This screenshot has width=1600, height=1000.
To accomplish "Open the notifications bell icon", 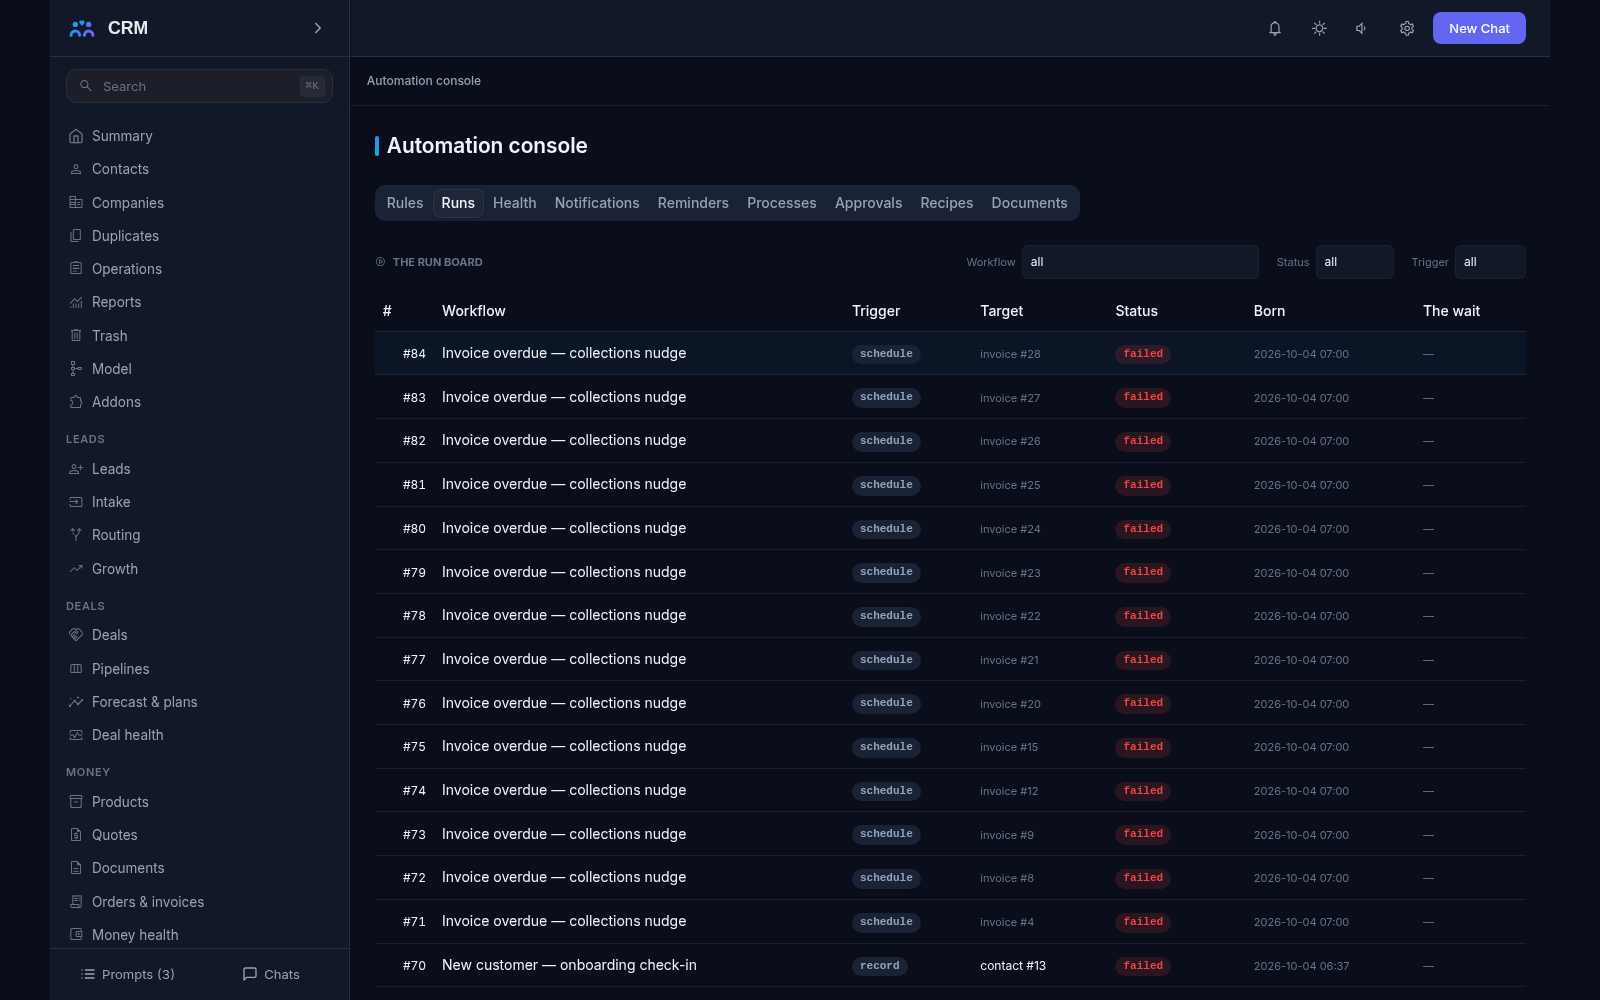I will click(1275, 28).
